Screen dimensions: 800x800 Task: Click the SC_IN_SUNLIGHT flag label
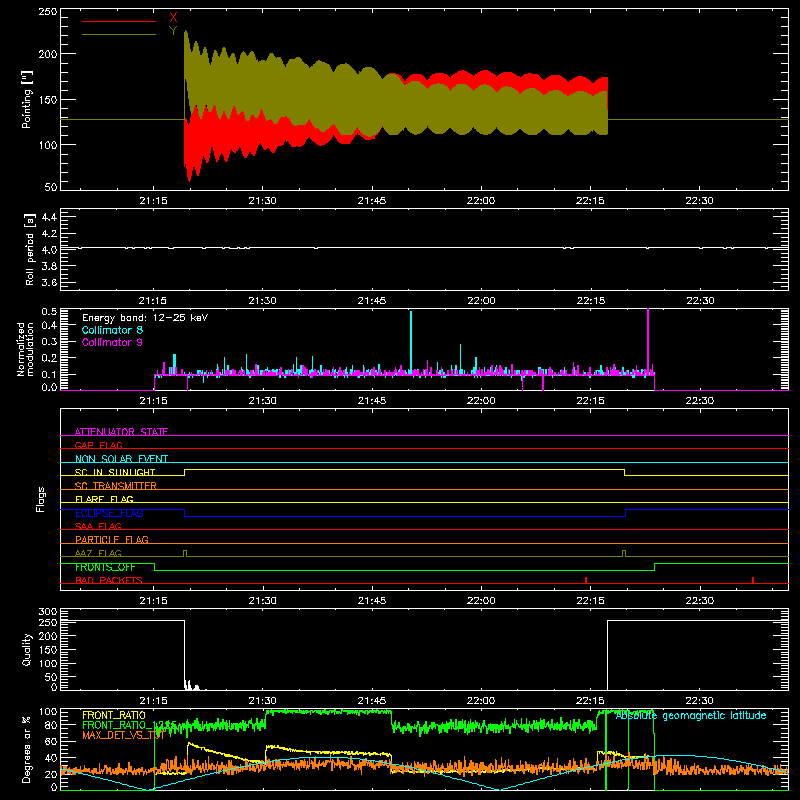pyautogui.click(x=115, y=472)
